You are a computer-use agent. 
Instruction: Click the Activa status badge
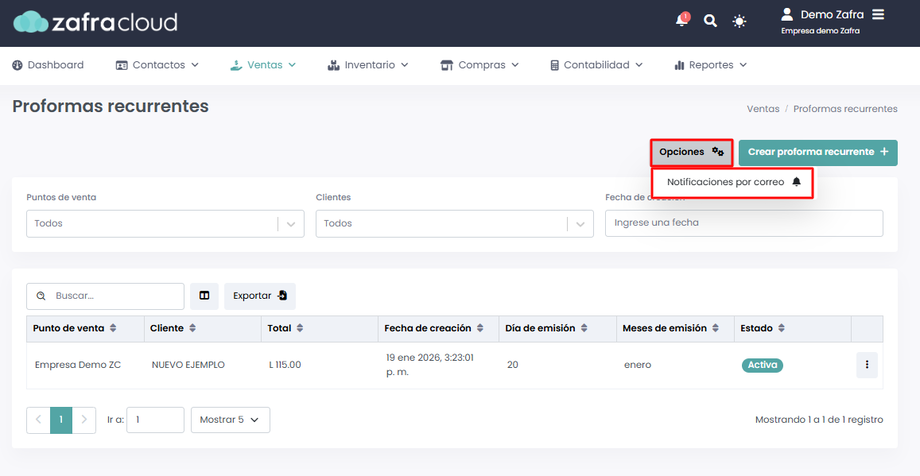tap(762, 365)
